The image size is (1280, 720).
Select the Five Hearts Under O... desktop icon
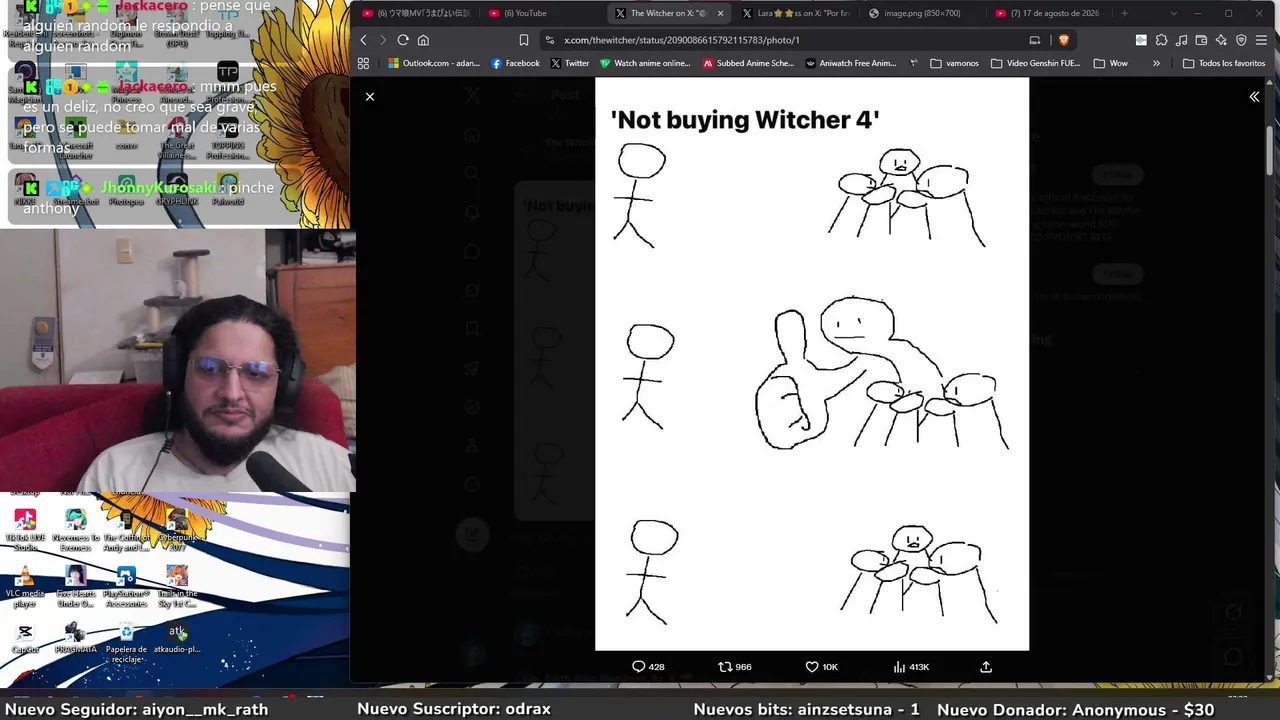coord(75,587)
